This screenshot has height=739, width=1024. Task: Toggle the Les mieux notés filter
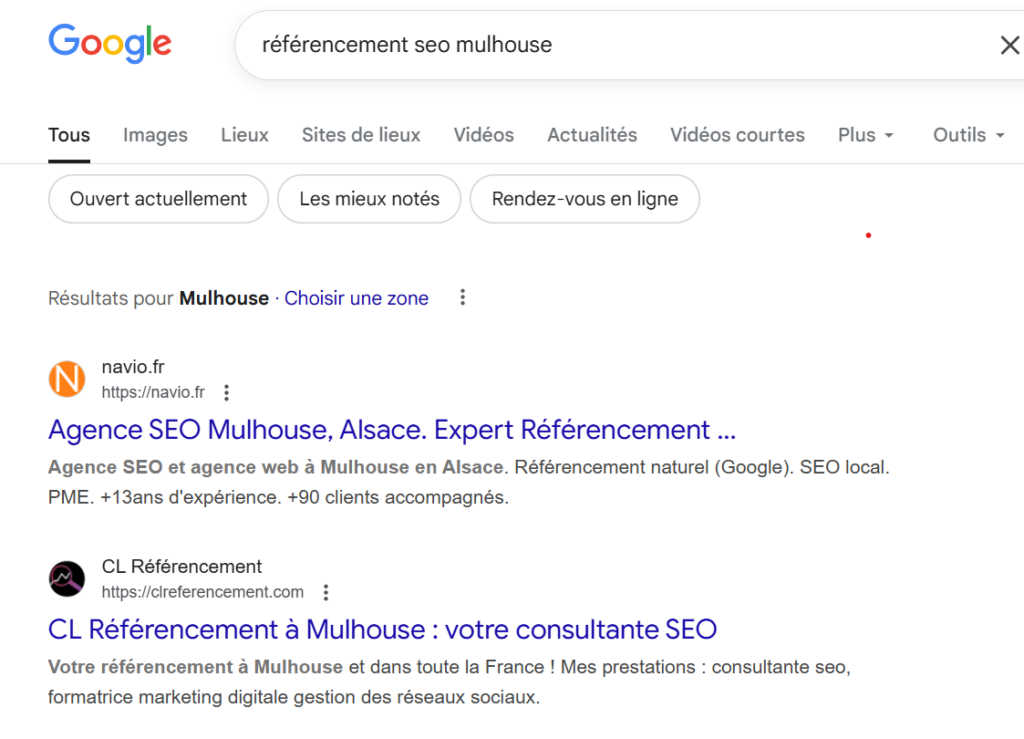coord(369,199)
